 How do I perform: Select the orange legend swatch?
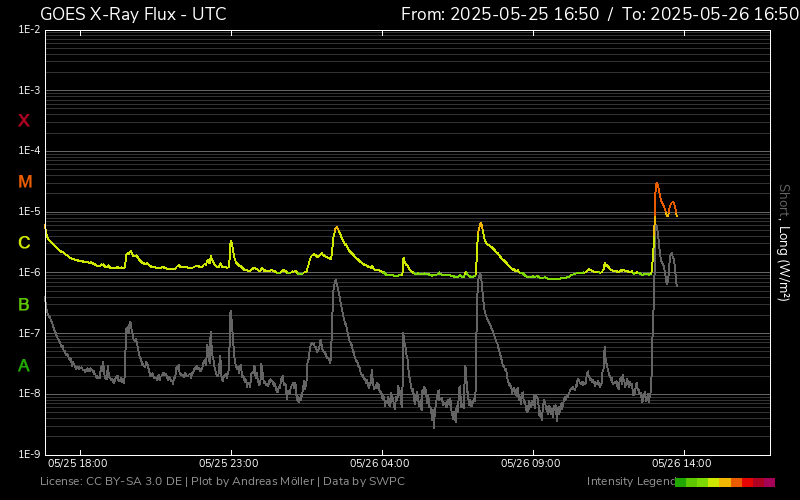click(736, 483)
